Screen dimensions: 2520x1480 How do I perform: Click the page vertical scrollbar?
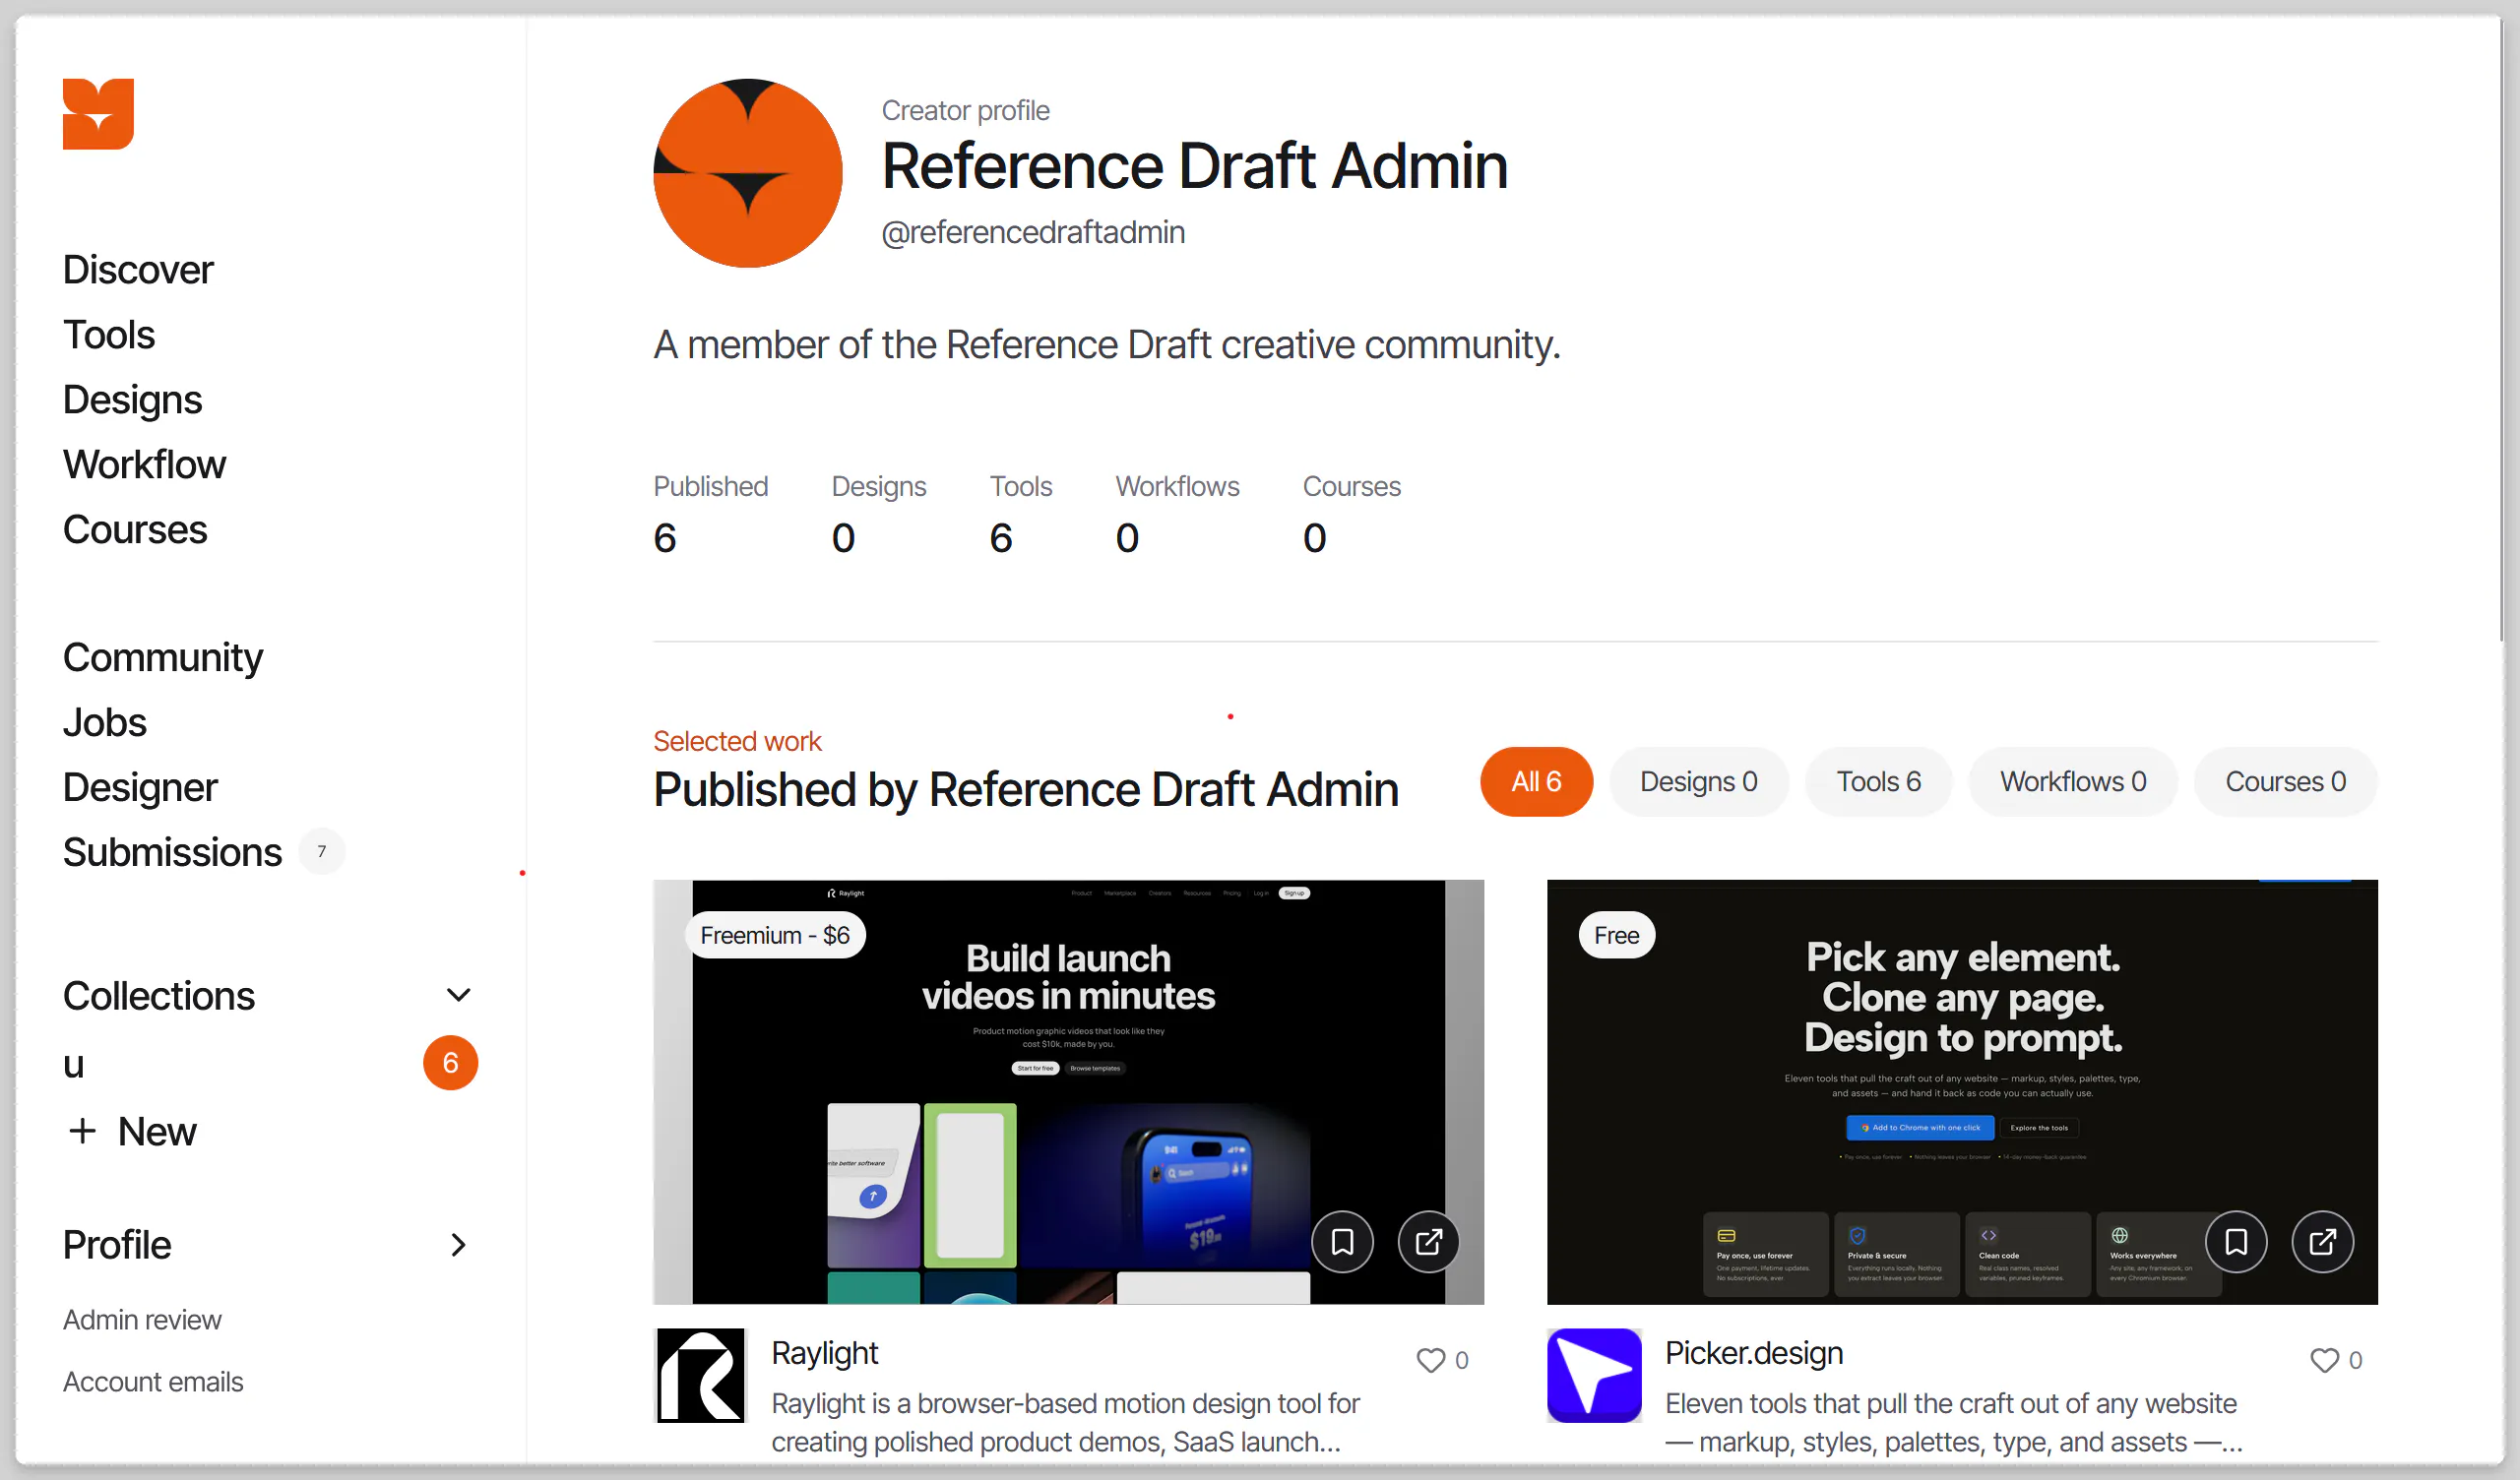(x=2502, y=330)
